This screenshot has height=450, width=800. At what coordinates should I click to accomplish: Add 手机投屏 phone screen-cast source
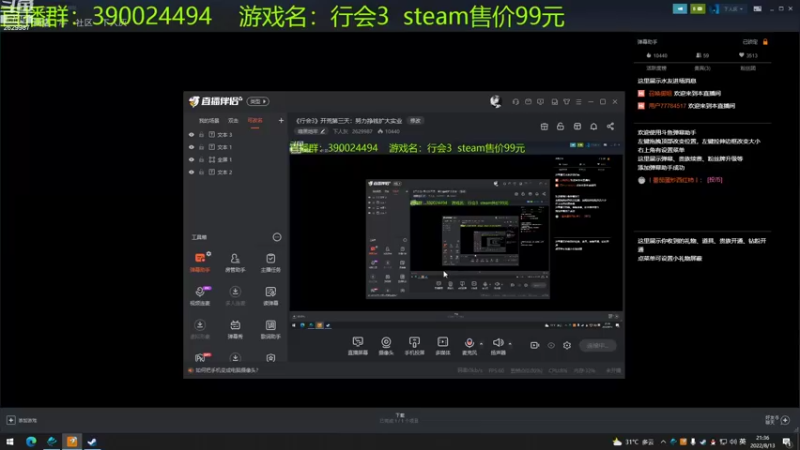point(414,345)
